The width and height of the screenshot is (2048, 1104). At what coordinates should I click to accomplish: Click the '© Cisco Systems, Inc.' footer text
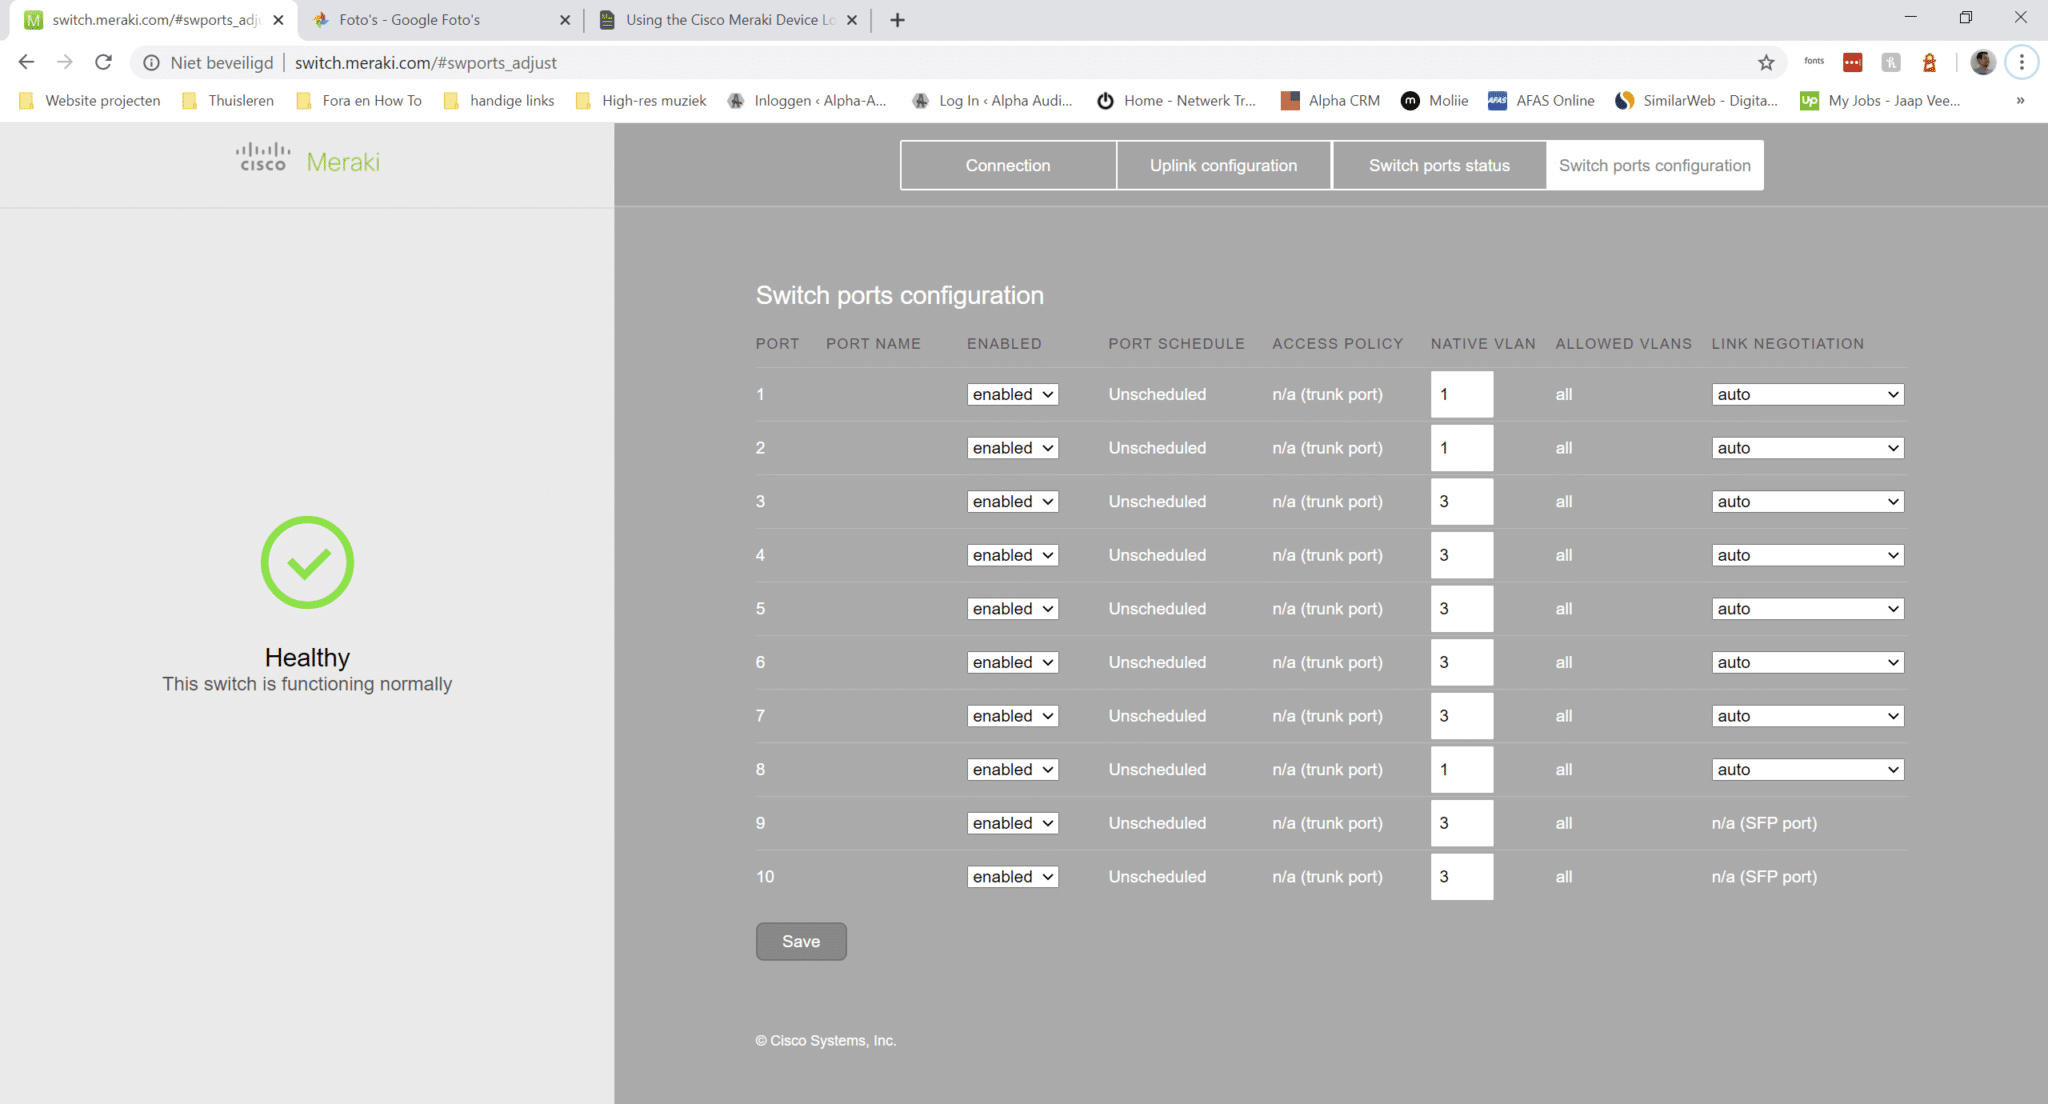825,1040
